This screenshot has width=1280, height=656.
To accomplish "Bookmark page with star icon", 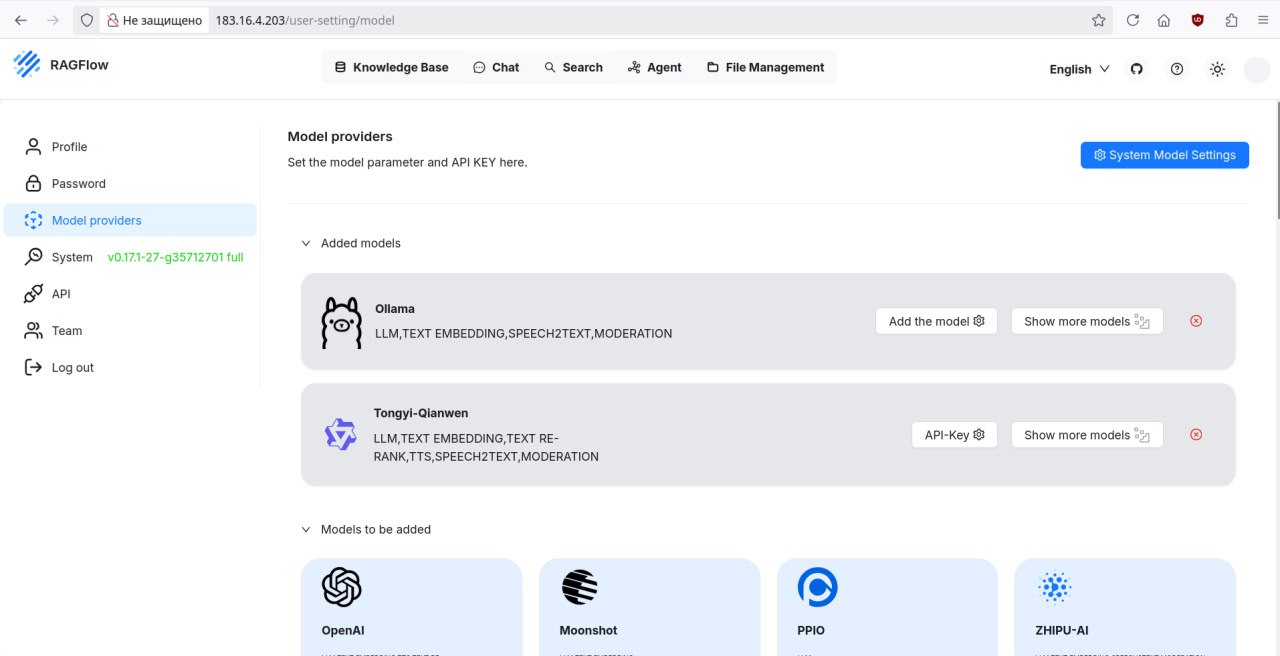I will 1099,20.
